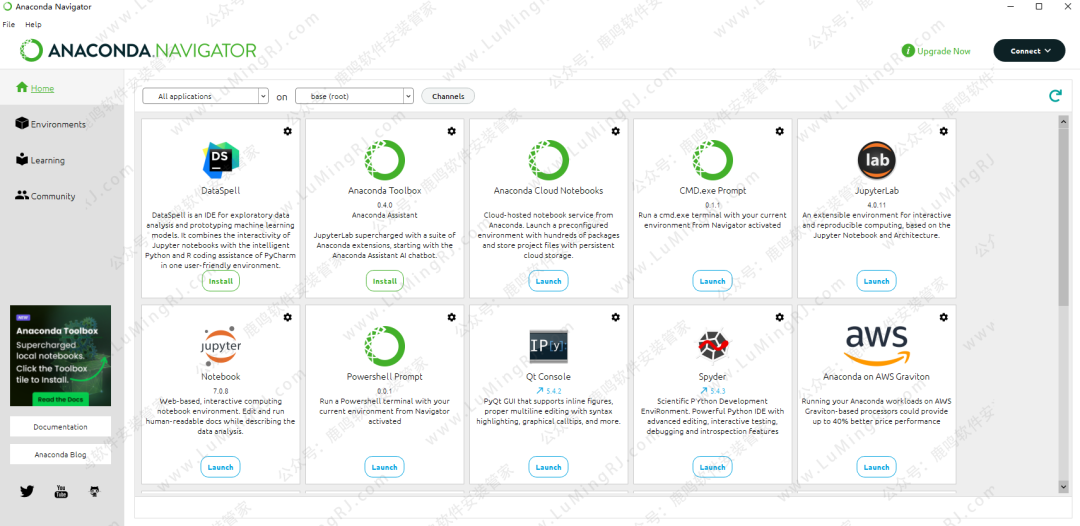The width and height of the screenshot is (1080, 526).
Task: Open the gear options on JupyterLab tile
Action: (x=943, y=131)
